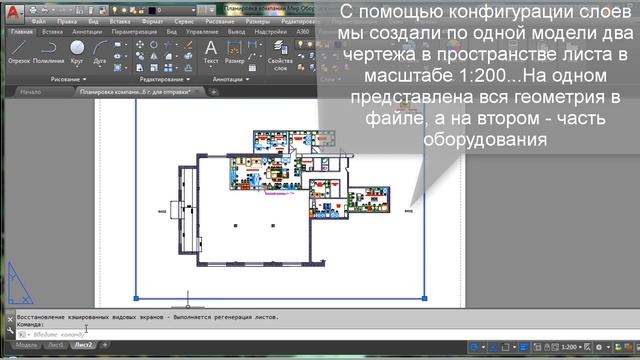Click the rectangle draw icon
Viewport: 640px width, 360px height.
[x=118, y=44]
